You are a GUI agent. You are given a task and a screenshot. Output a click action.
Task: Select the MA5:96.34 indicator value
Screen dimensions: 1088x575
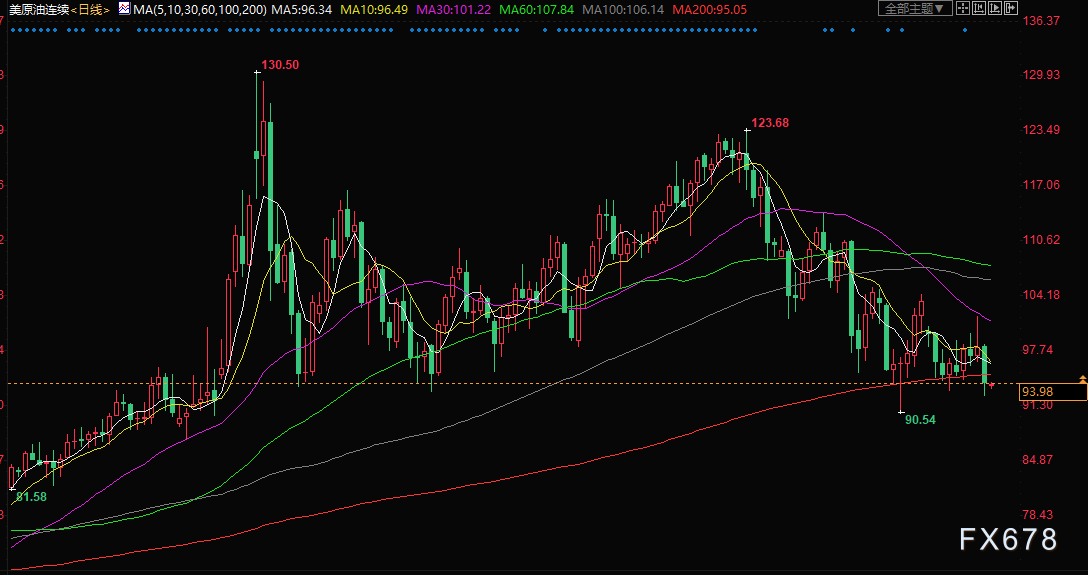click(x=302, y=10)
